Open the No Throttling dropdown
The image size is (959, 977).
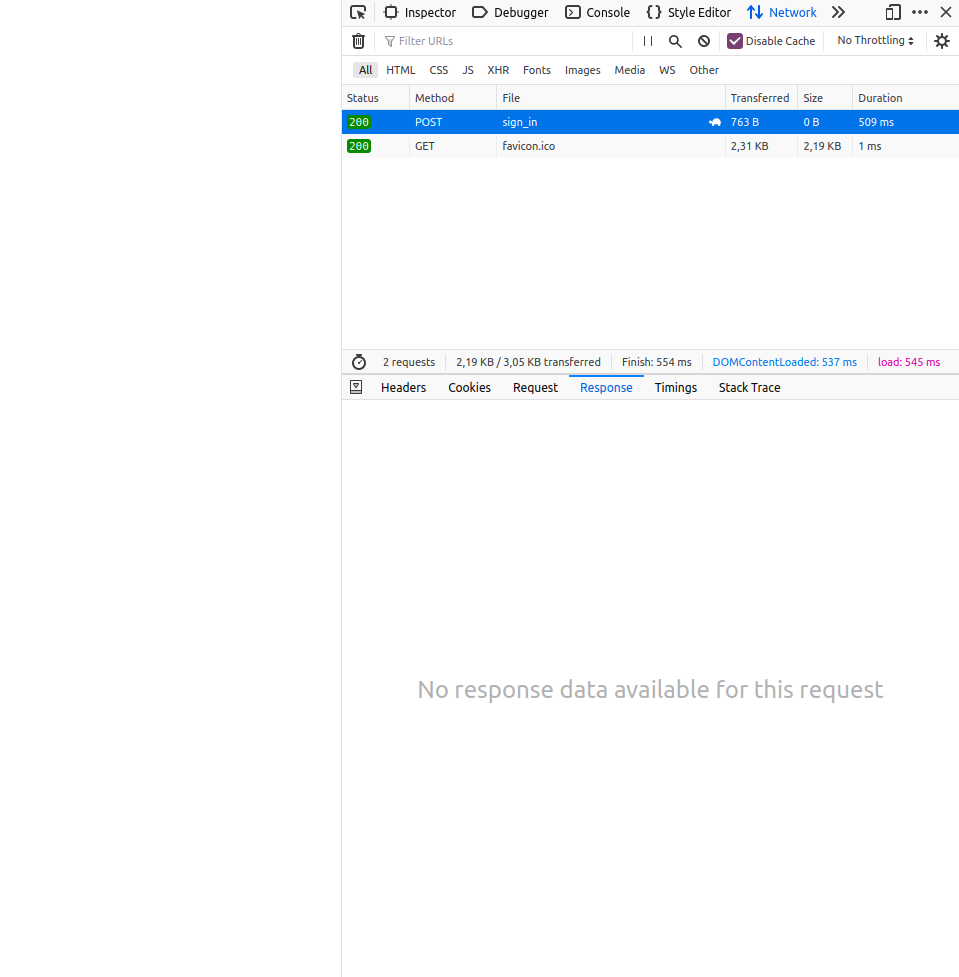pyautogui.click(x=875, y=40)
